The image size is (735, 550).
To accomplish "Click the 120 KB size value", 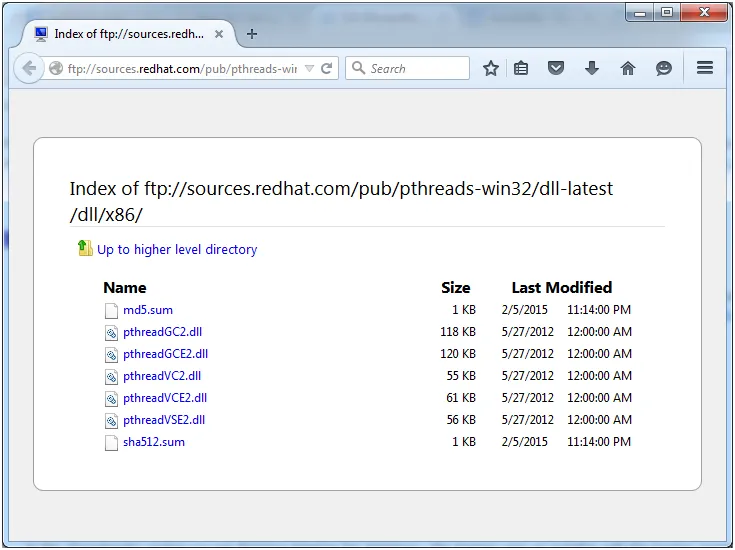I will pos(458,354).
